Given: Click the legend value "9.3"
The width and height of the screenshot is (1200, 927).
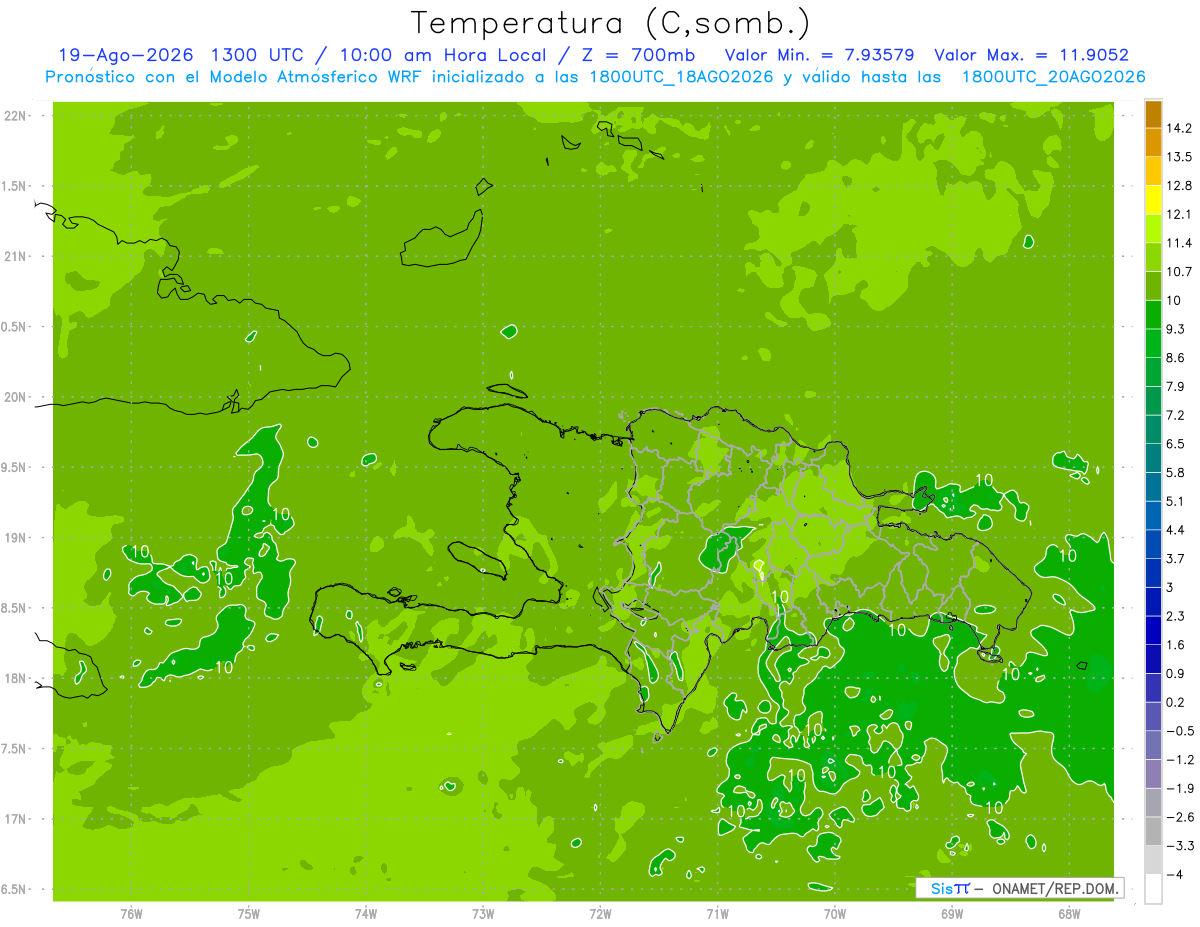Looking at the screenshot, I should (x=1176, y=329).
